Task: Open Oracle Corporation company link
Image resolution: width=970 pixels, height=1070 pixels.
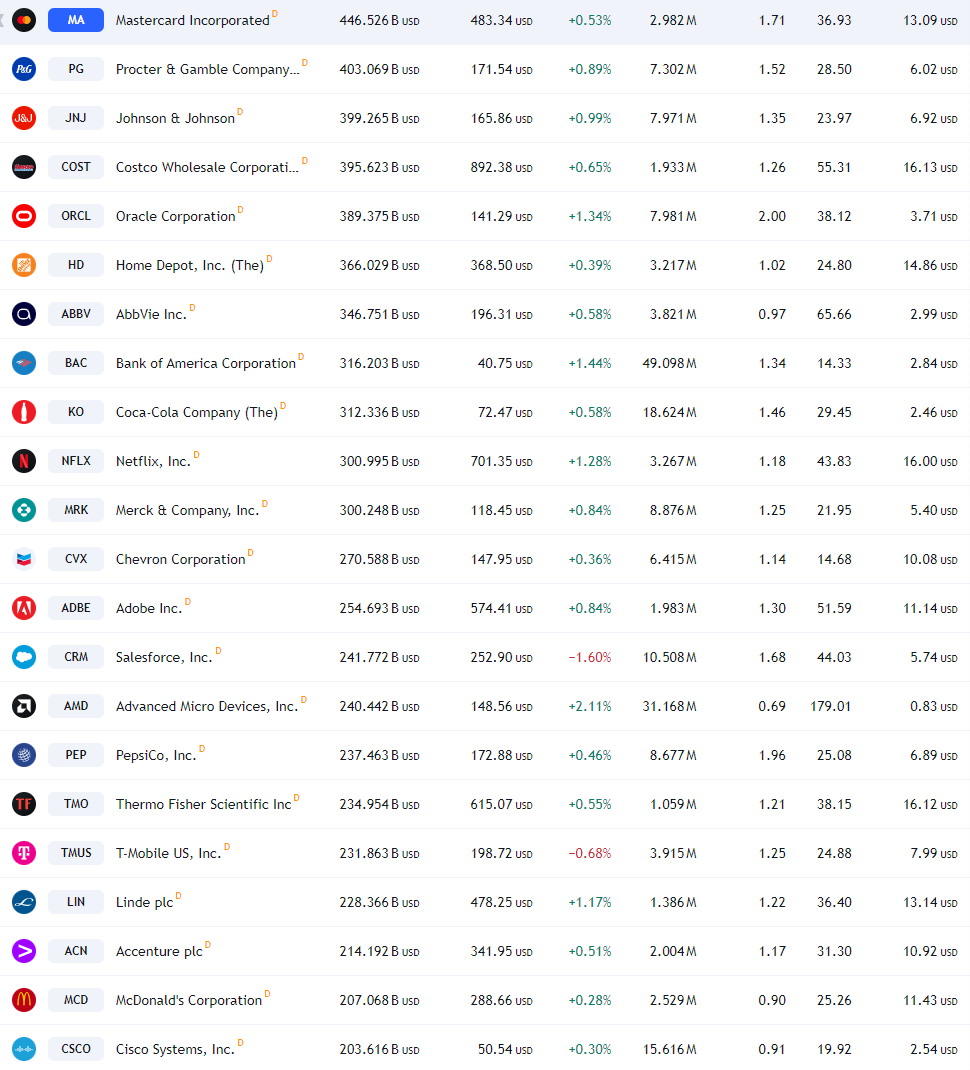Action: point(175,216)
